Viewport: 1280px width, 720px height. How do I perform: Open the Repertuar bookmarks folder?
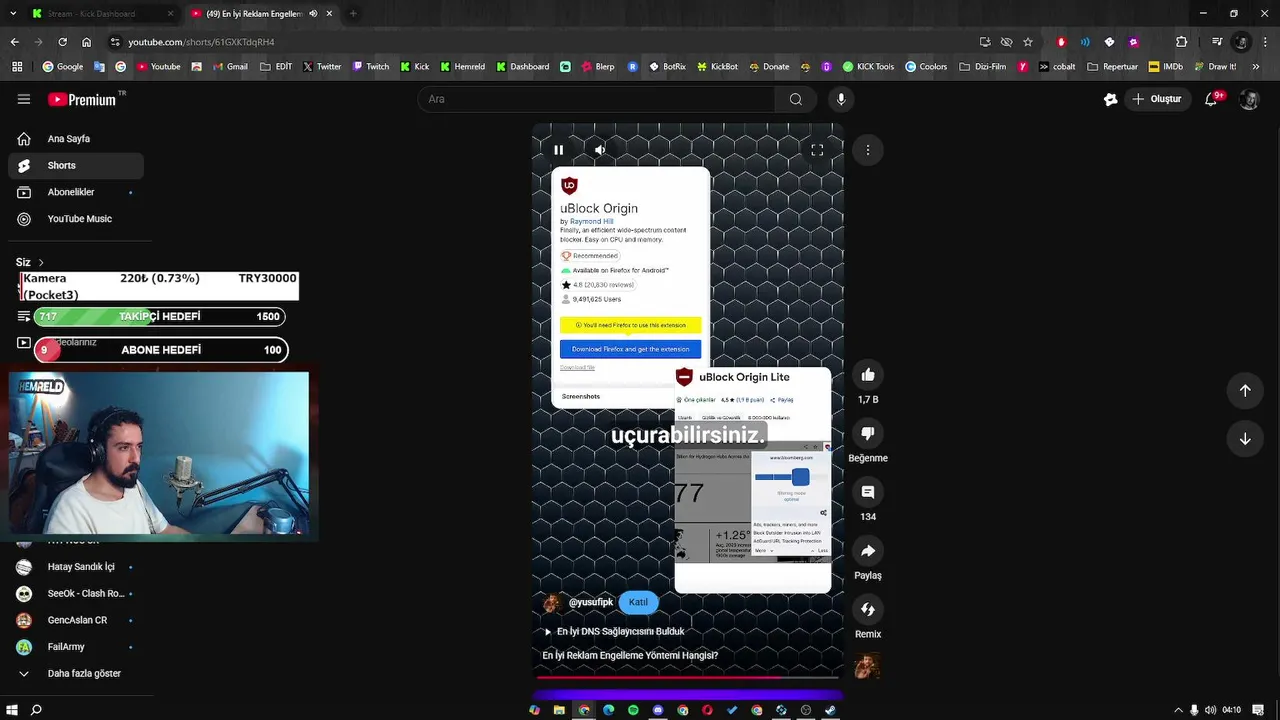tap(1113, 67)
